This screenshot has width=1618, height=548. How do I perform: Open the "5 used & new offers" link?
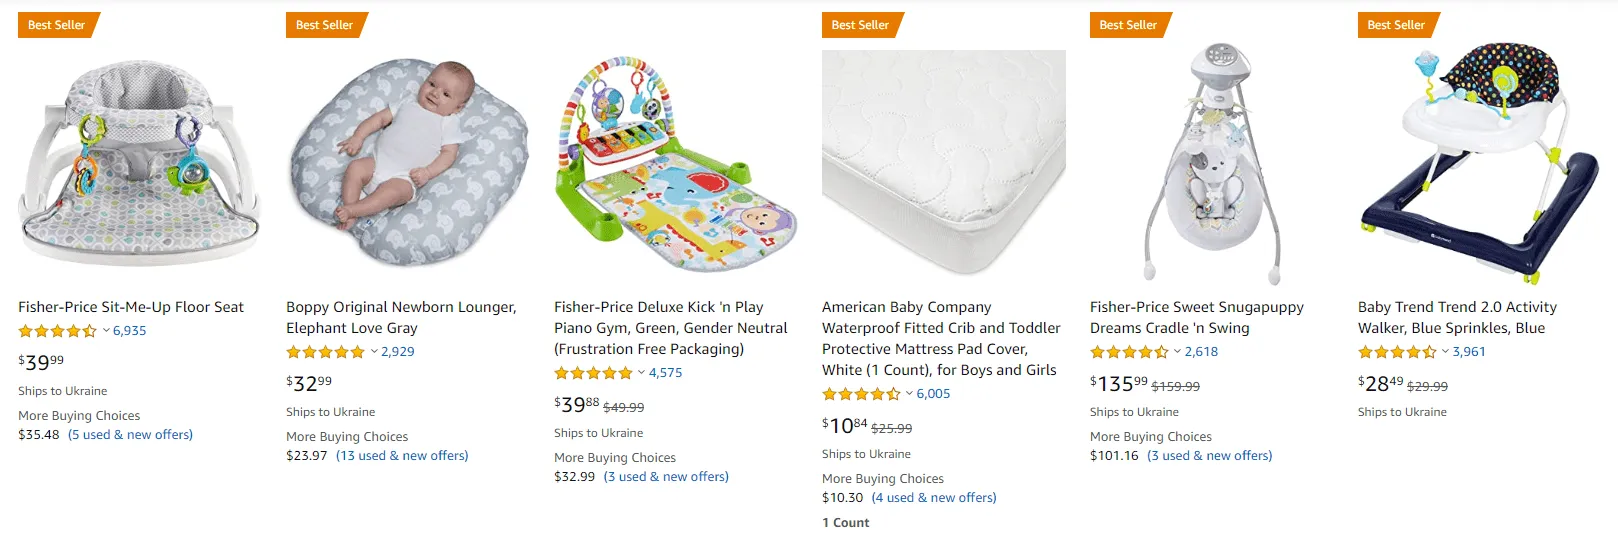coord(130,435)
